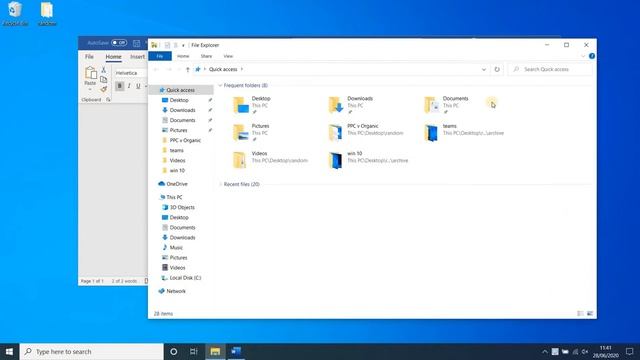This screenshot has height=360, width=640.
Task: Select PPC v Organic in navigation pane
Action: 185,140
